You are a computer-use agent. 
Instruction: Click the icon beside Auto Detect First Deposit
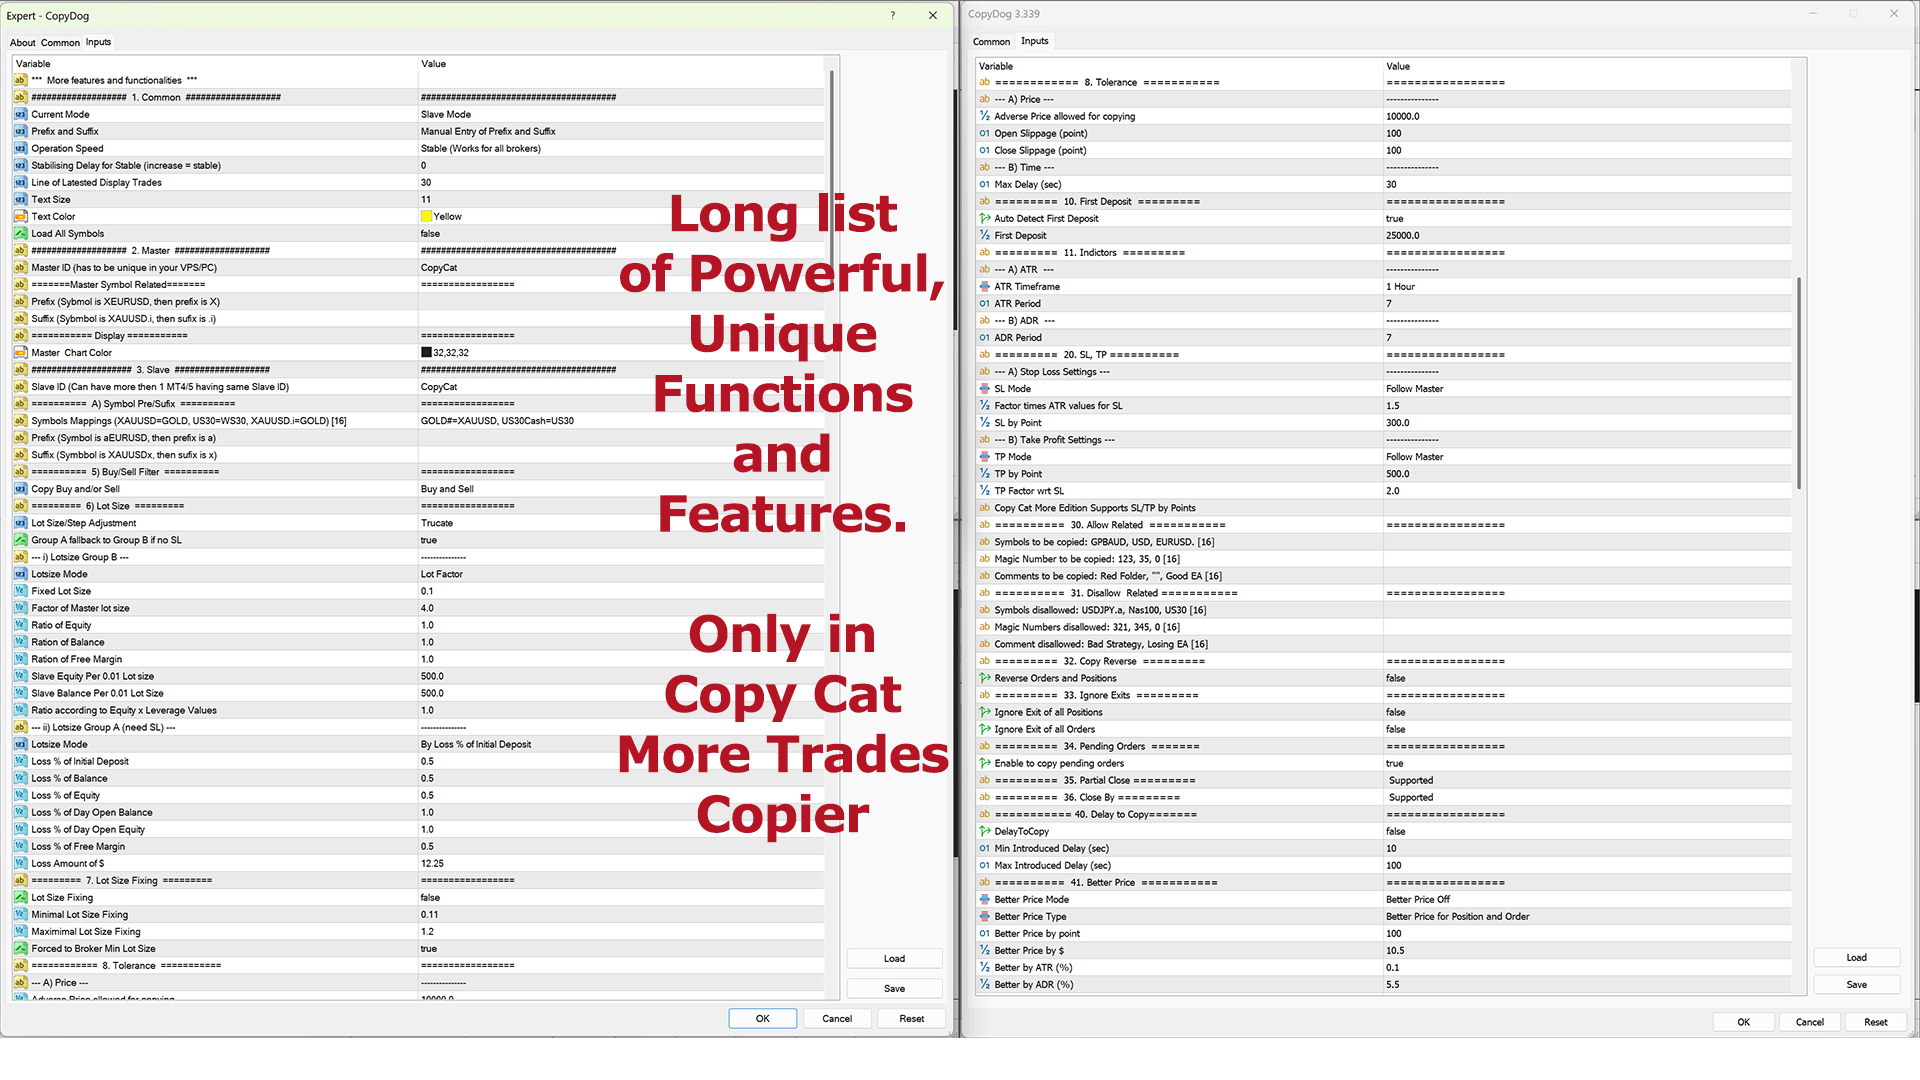point(984,218)
